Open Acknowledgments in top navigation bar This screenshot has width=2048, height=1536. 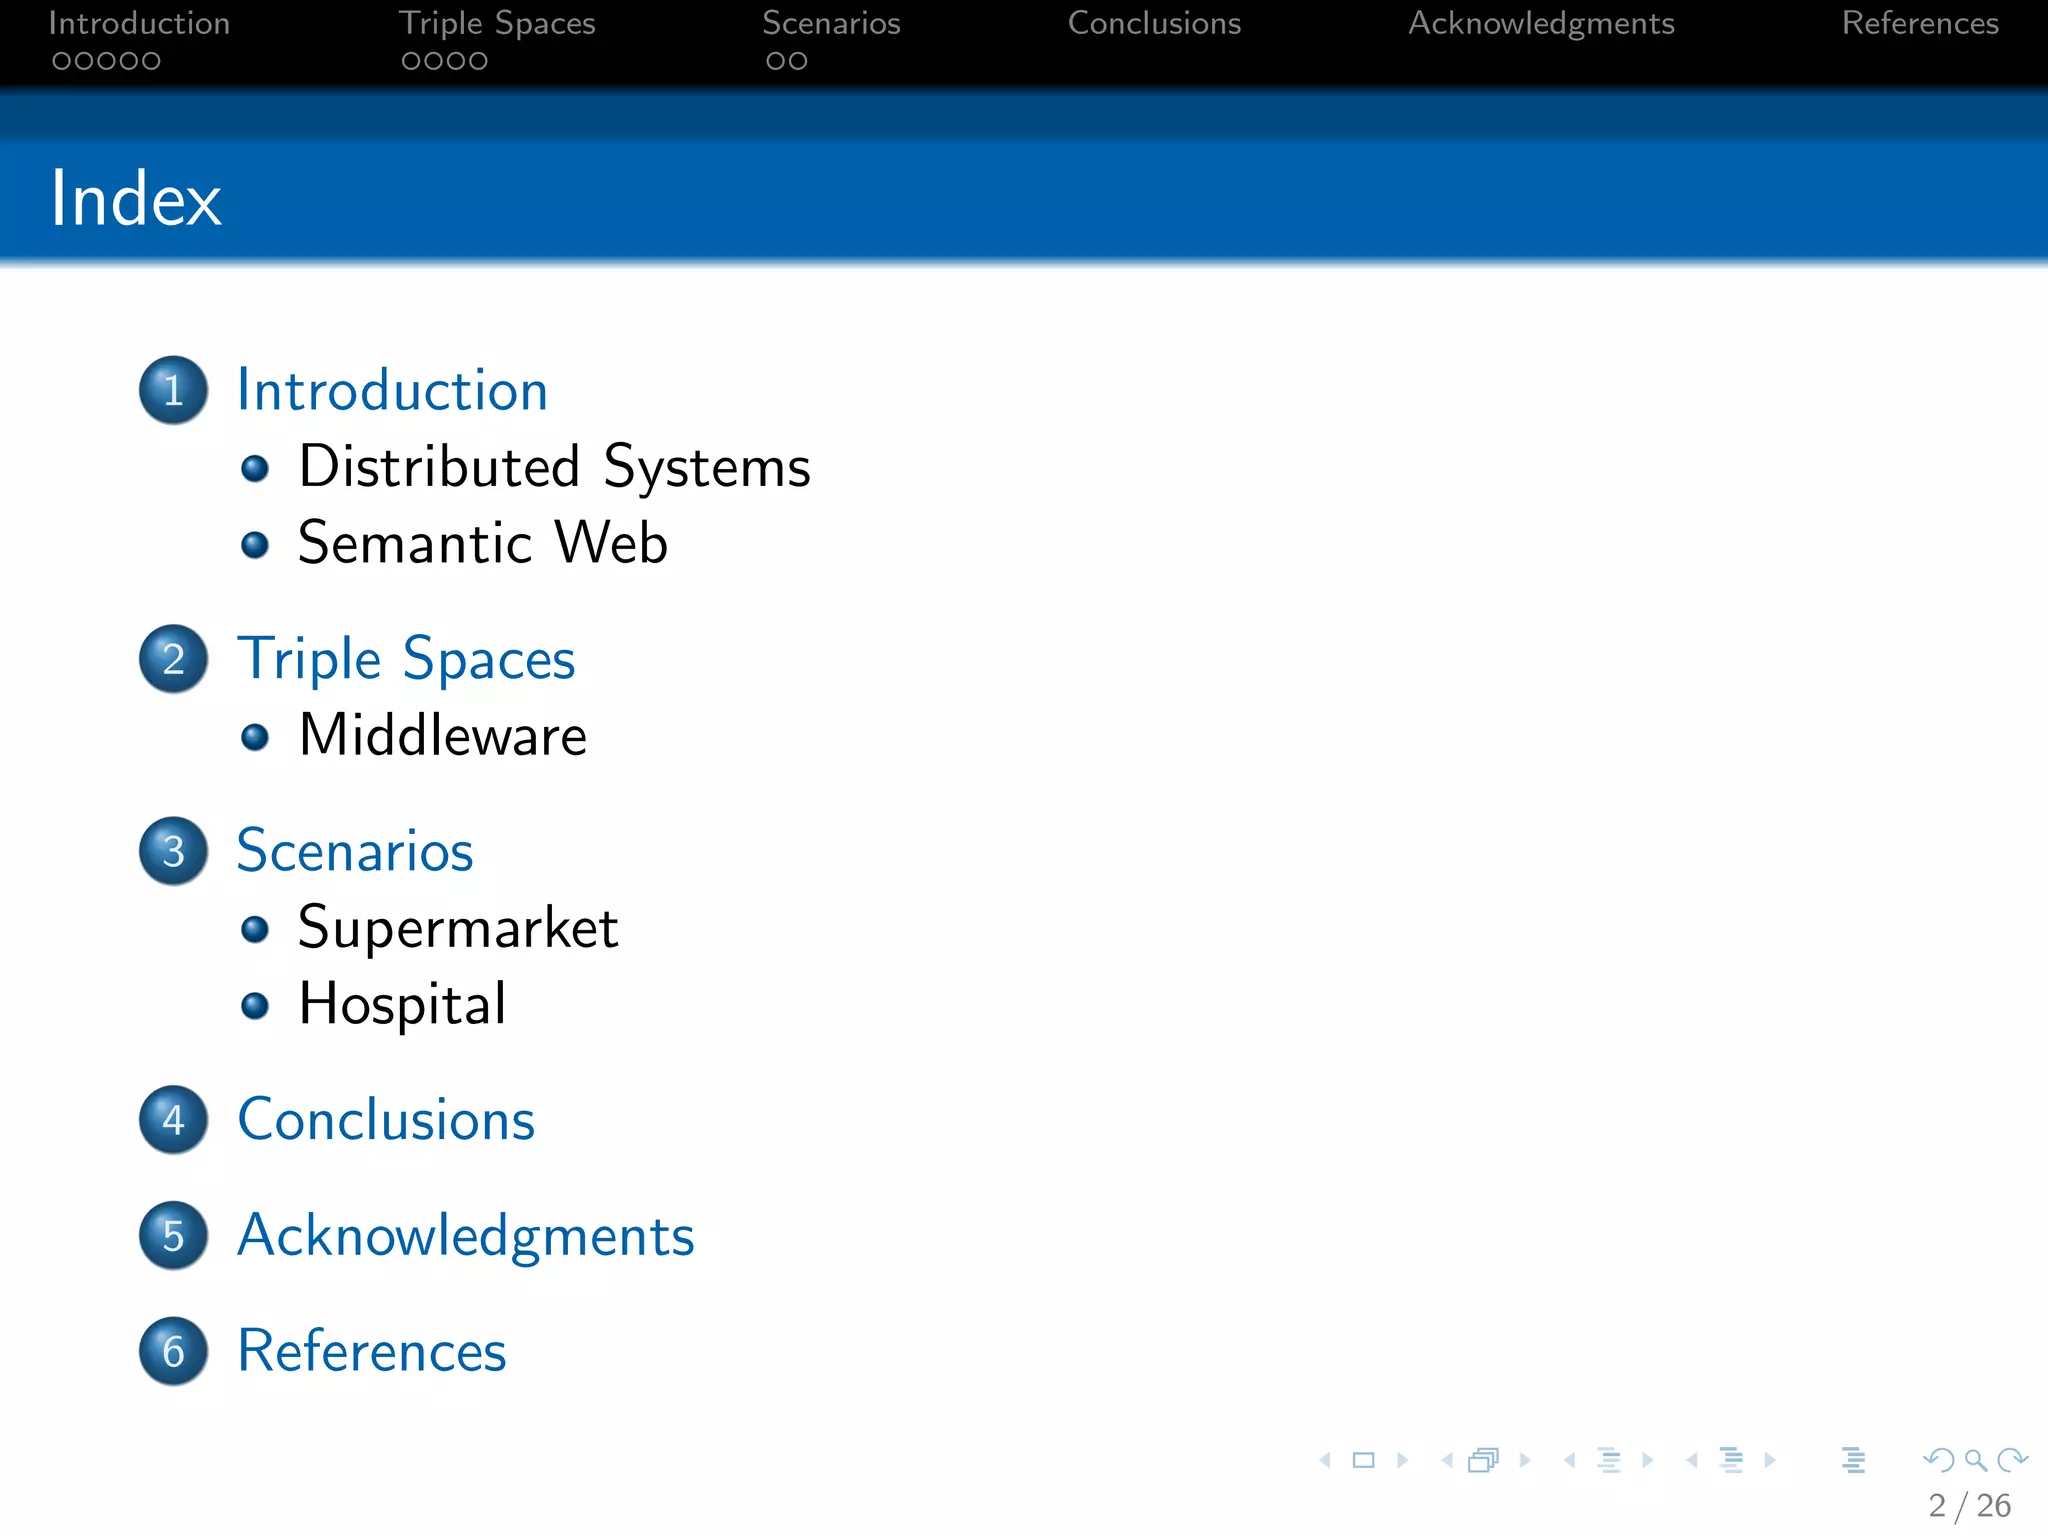1541,23
